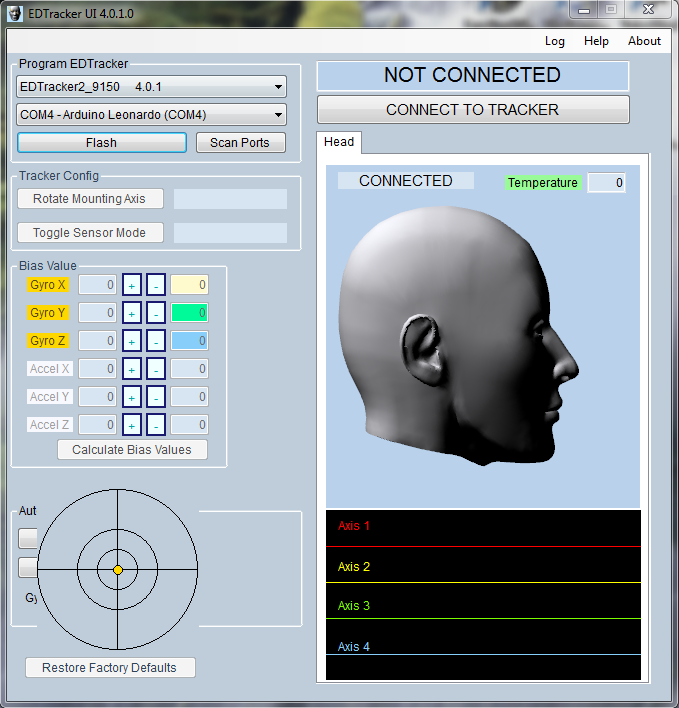Click the blue Gyro Z reading box
Screen dimensions: 679x708
(x=190, y=341)
